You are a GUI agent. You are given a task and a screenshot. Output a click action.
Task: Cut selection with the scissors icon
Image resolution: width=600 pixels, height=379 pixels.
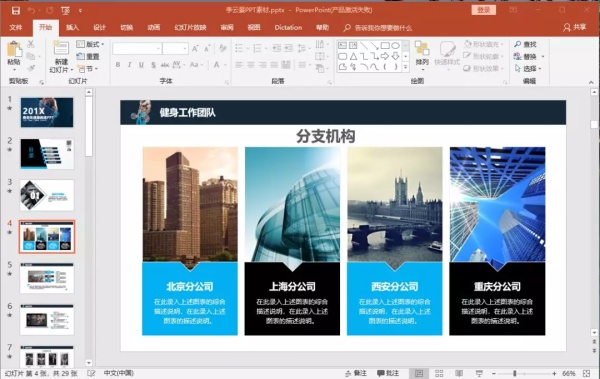31,44
